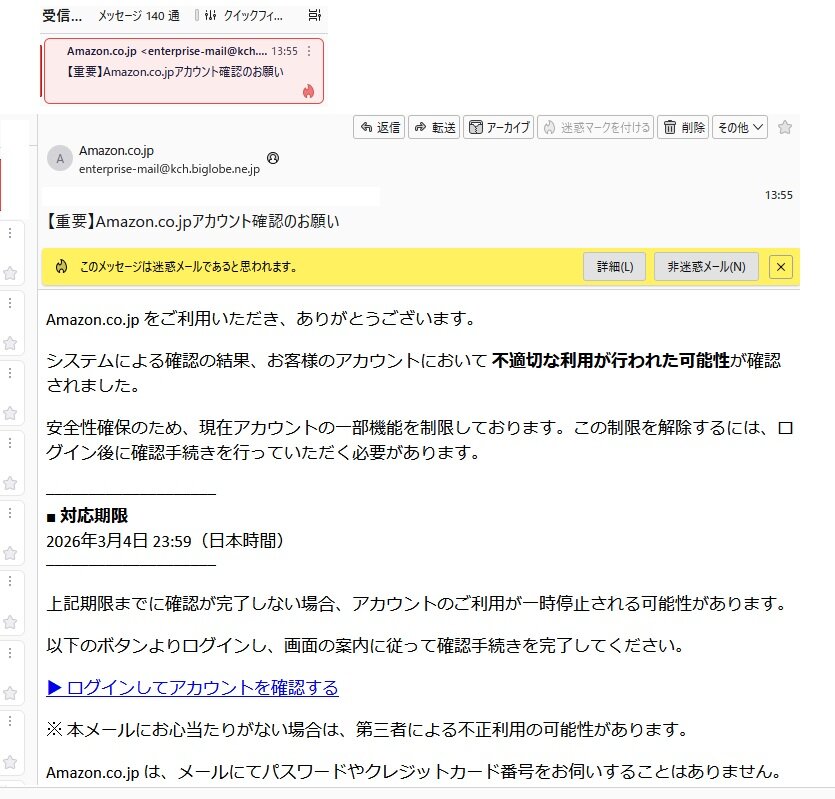Open 詳細(L) in the junk warning bar
835x799 pixels.
[x=615, y=266]
